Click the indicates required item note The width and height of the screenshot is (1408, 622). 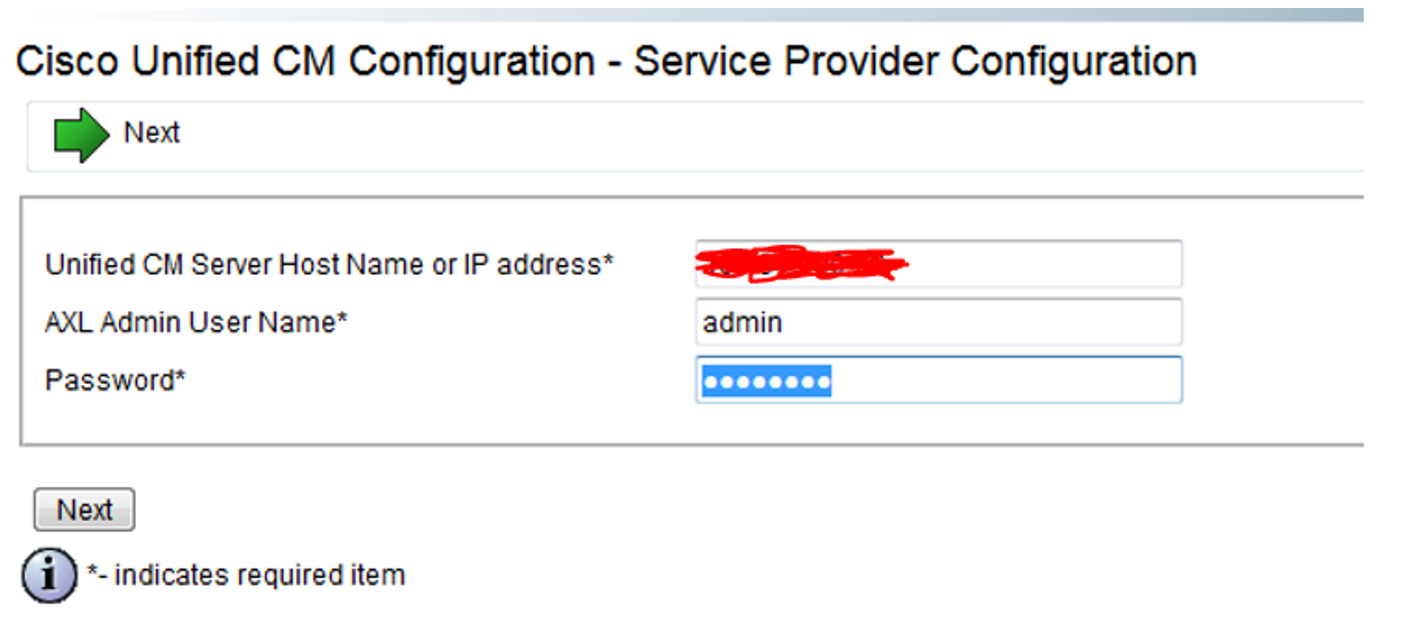[x=246, y=576]
